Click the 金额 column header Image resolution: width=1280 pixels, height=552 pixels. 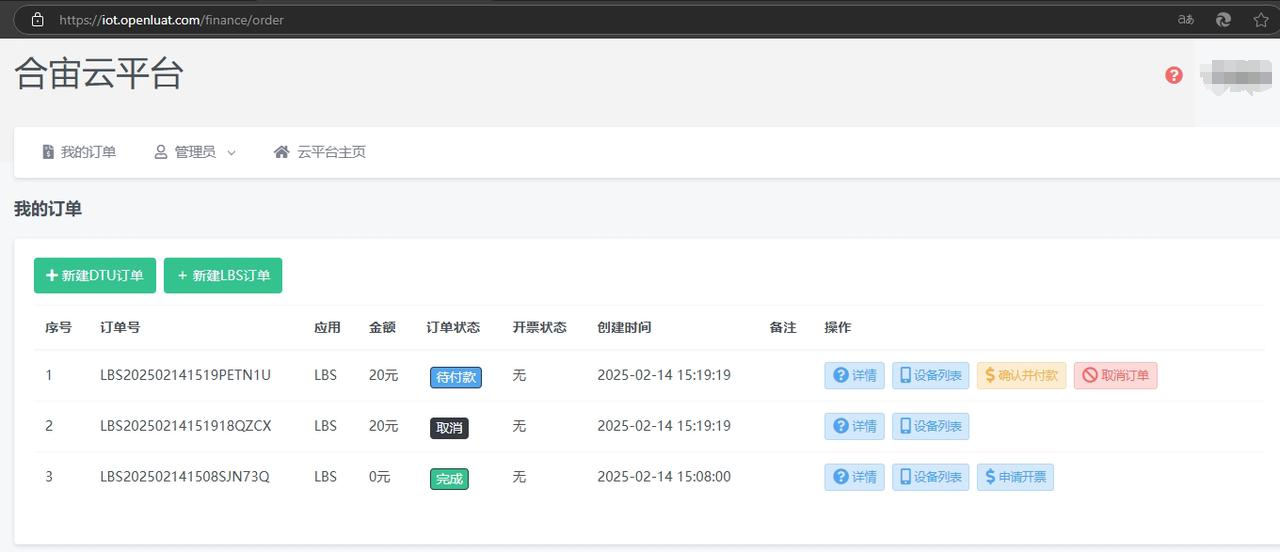click(382, 327)
